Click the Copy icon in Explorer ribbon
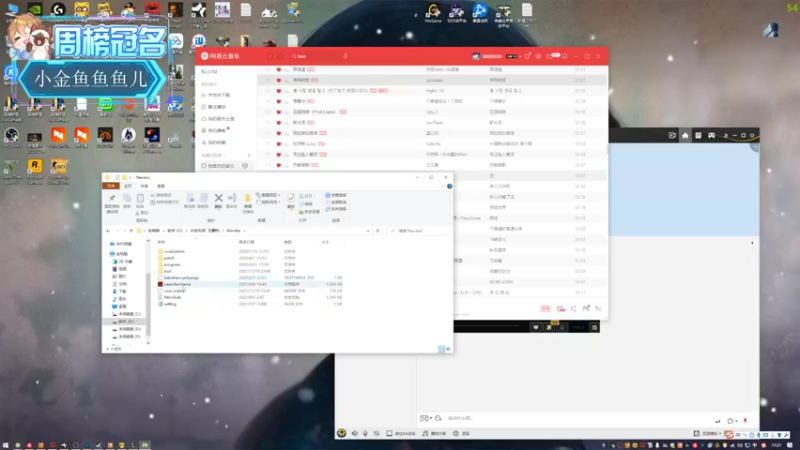Image resolution: width=800 pixels, height=450 pixels. click(127, 201)
